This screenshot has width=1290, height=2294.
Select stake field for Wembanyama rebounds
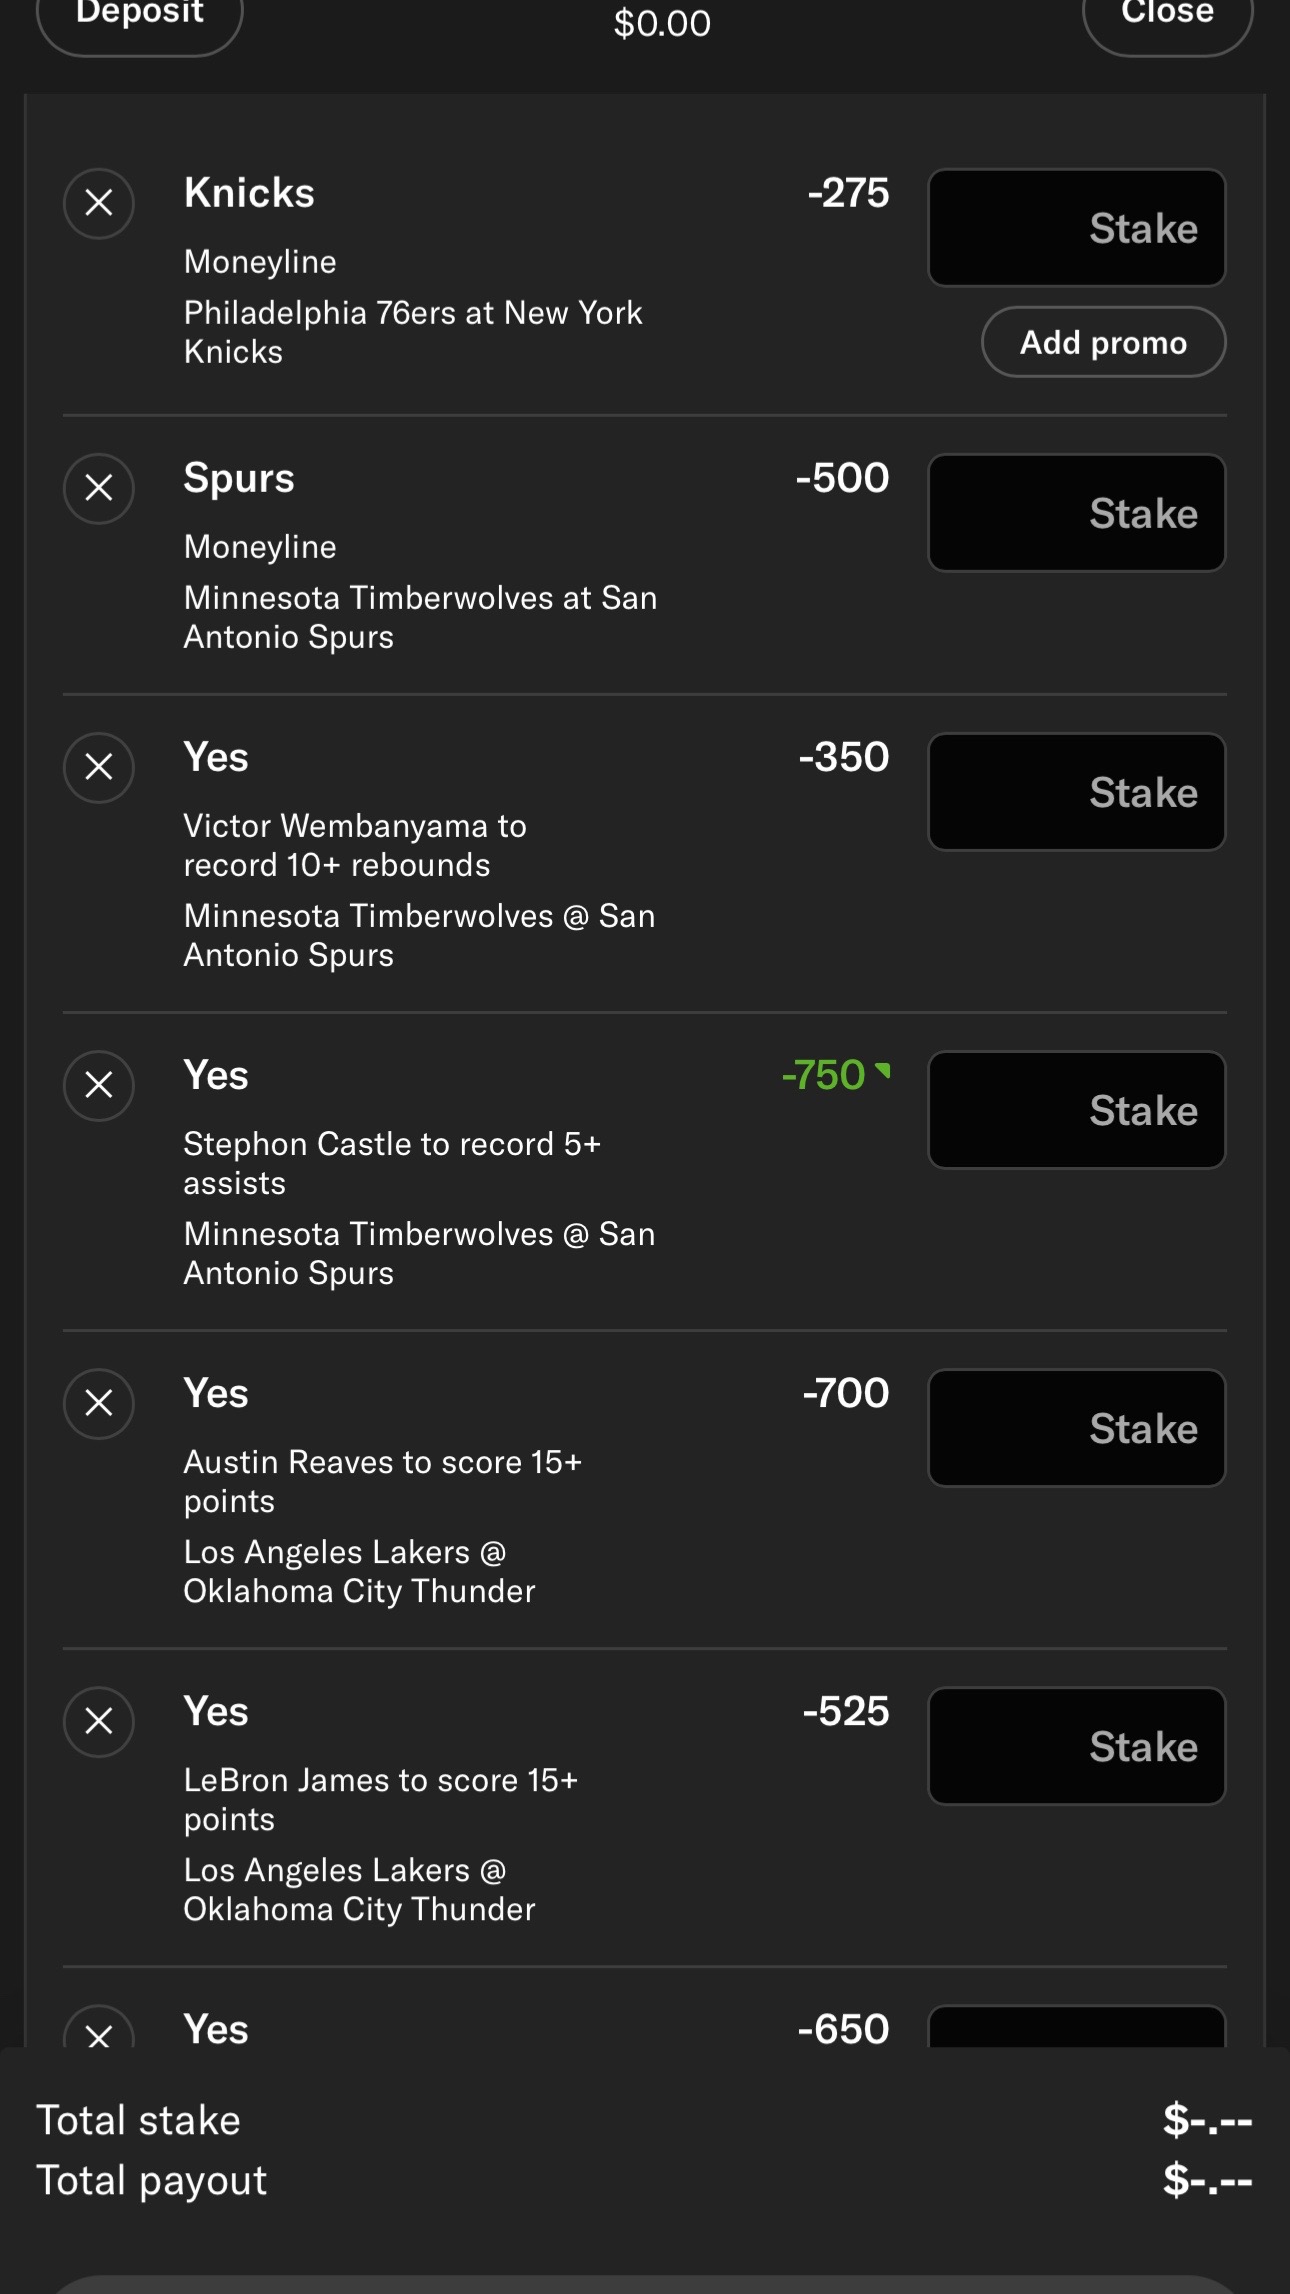[x=1077, y=792]
